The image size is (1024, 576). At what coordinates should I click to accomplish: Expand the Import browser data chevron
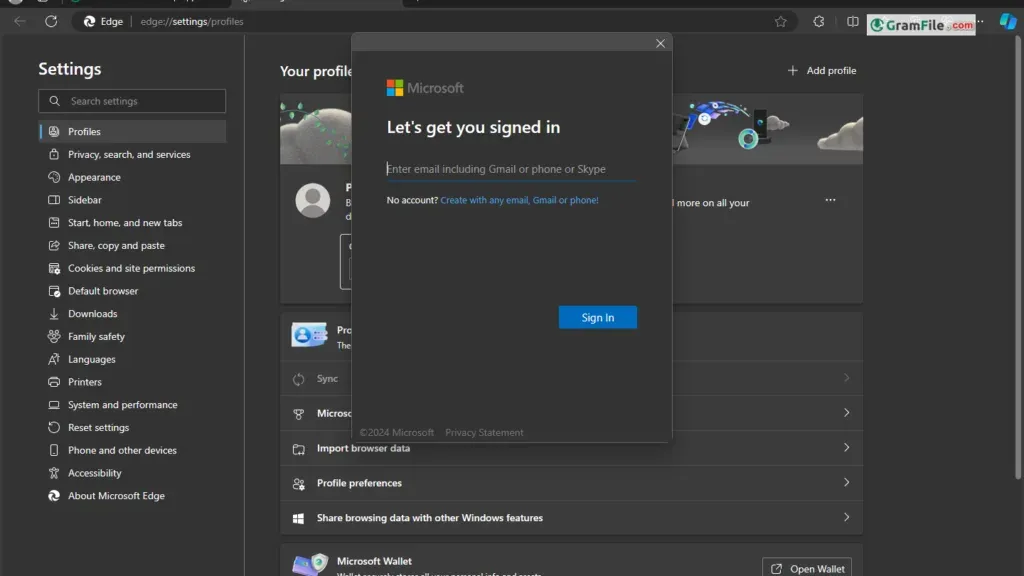click(x=846, y=447)
